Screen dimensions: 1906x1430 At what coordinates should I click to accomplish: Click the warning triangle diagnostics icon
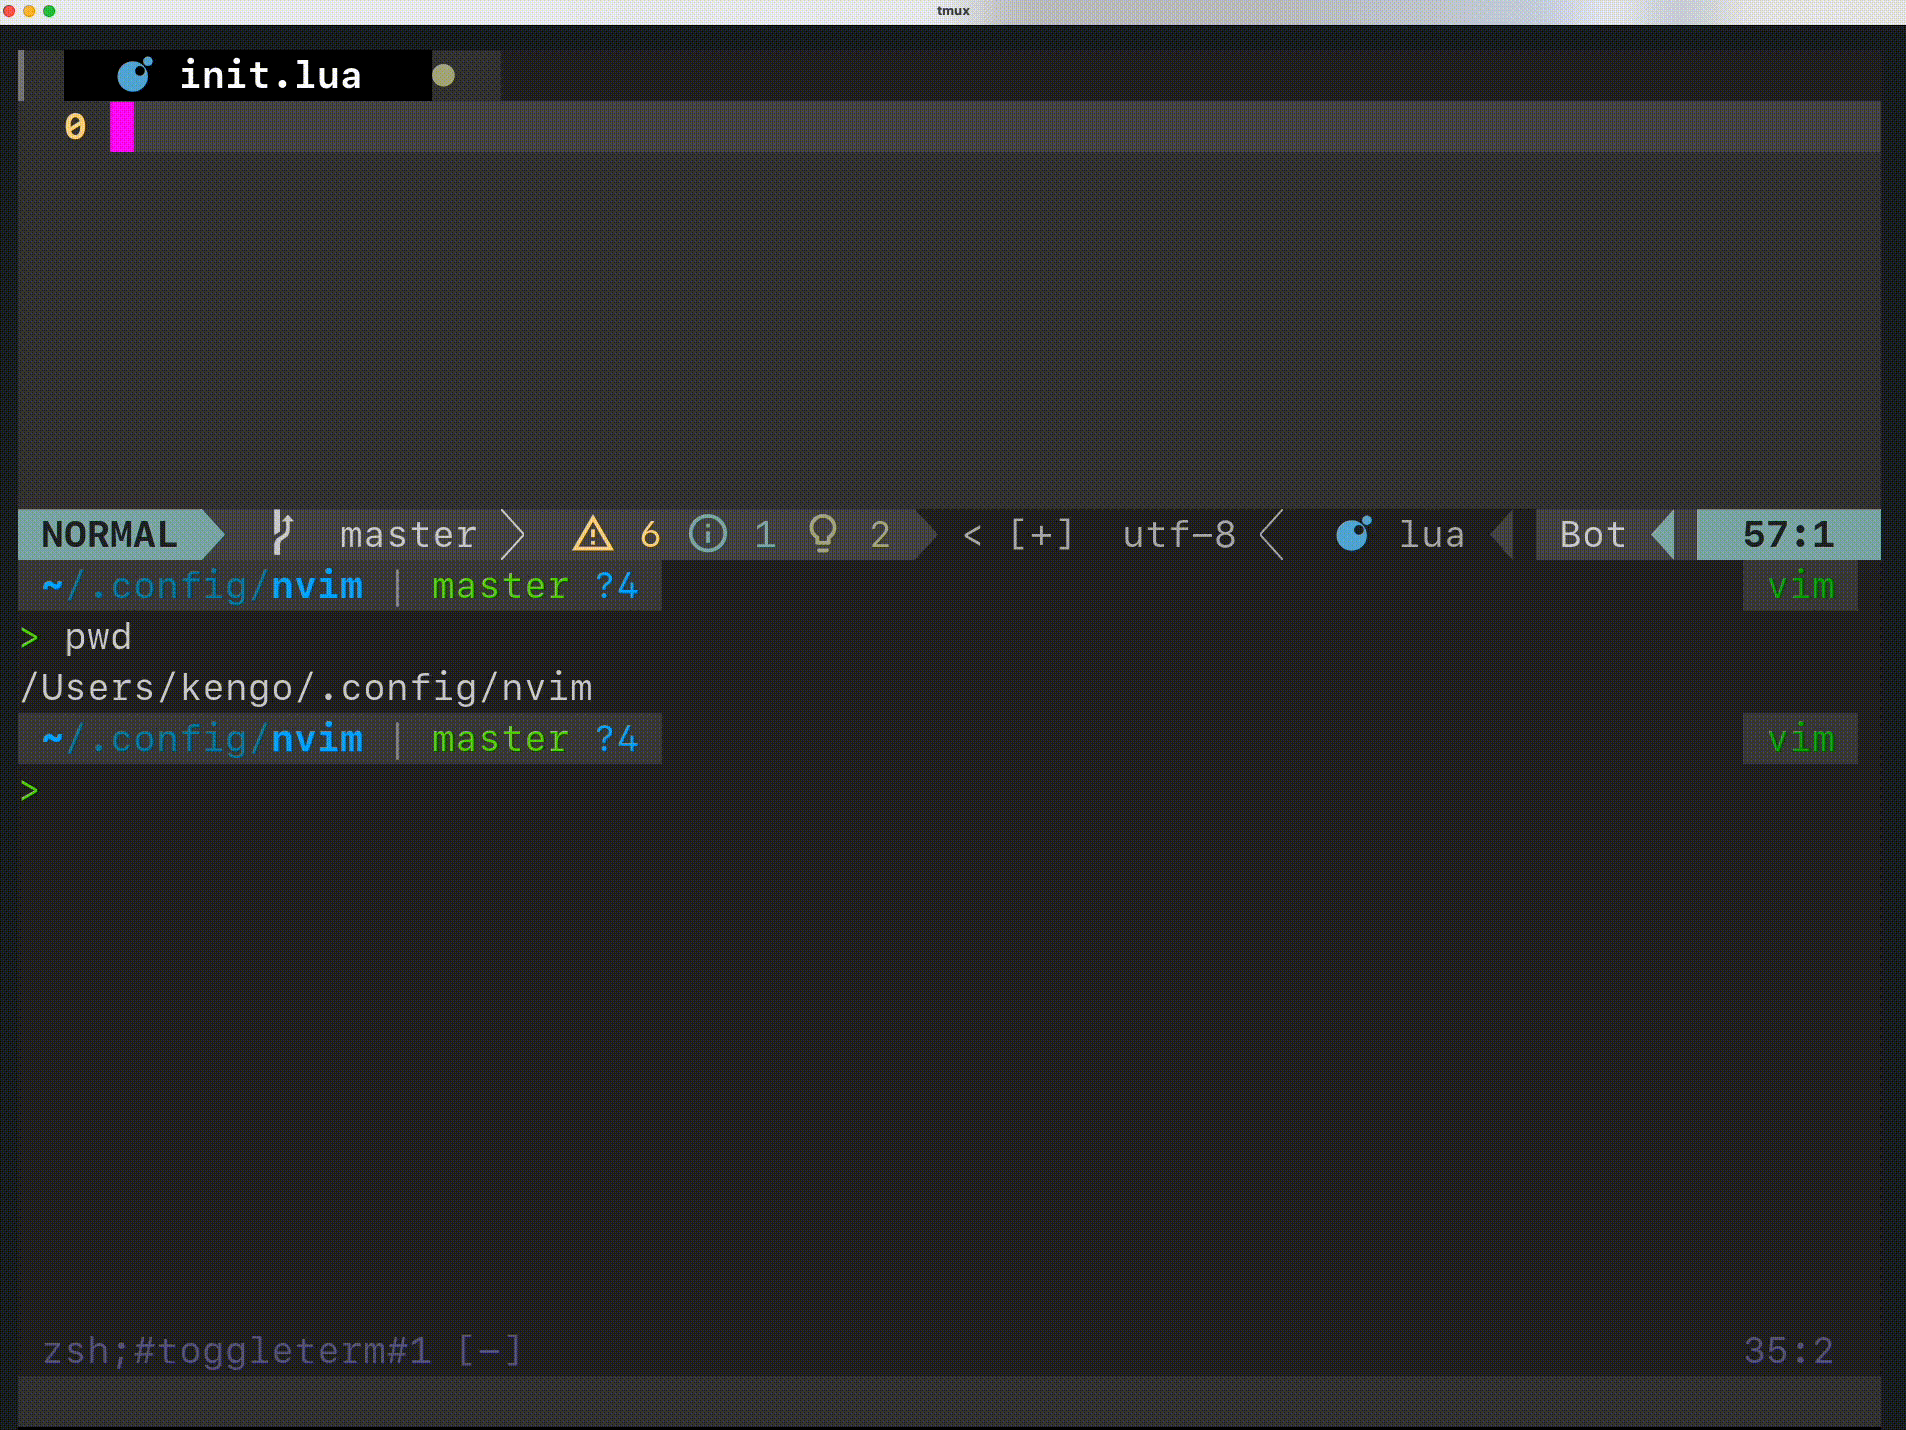coord(593,534)
